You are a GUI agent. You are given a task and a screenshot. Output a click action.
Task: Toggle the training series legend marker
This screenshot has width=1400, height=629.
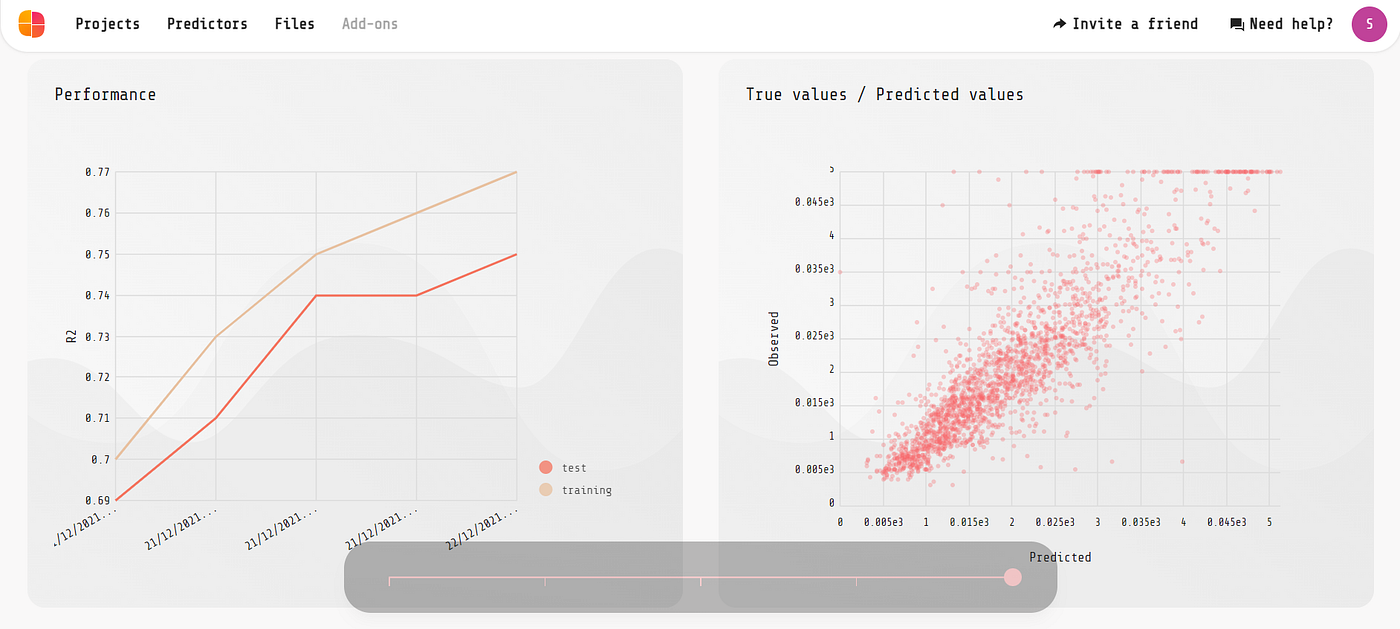point(545,490)
